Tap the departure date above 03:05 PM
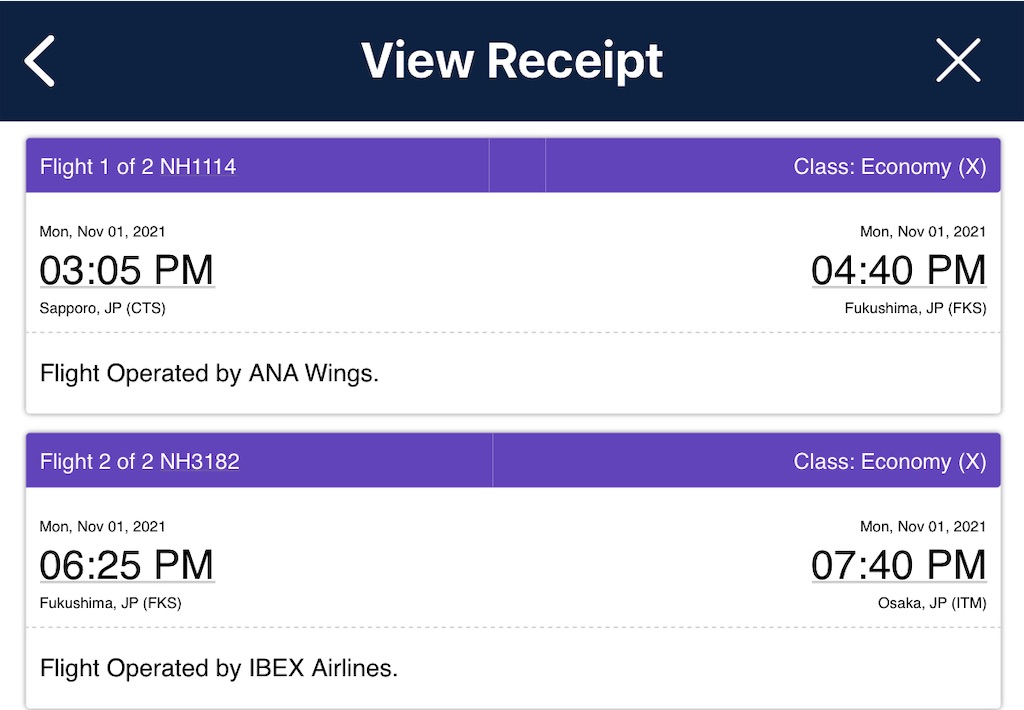The height and width of the screenshot is (710, 1024). 103,232
